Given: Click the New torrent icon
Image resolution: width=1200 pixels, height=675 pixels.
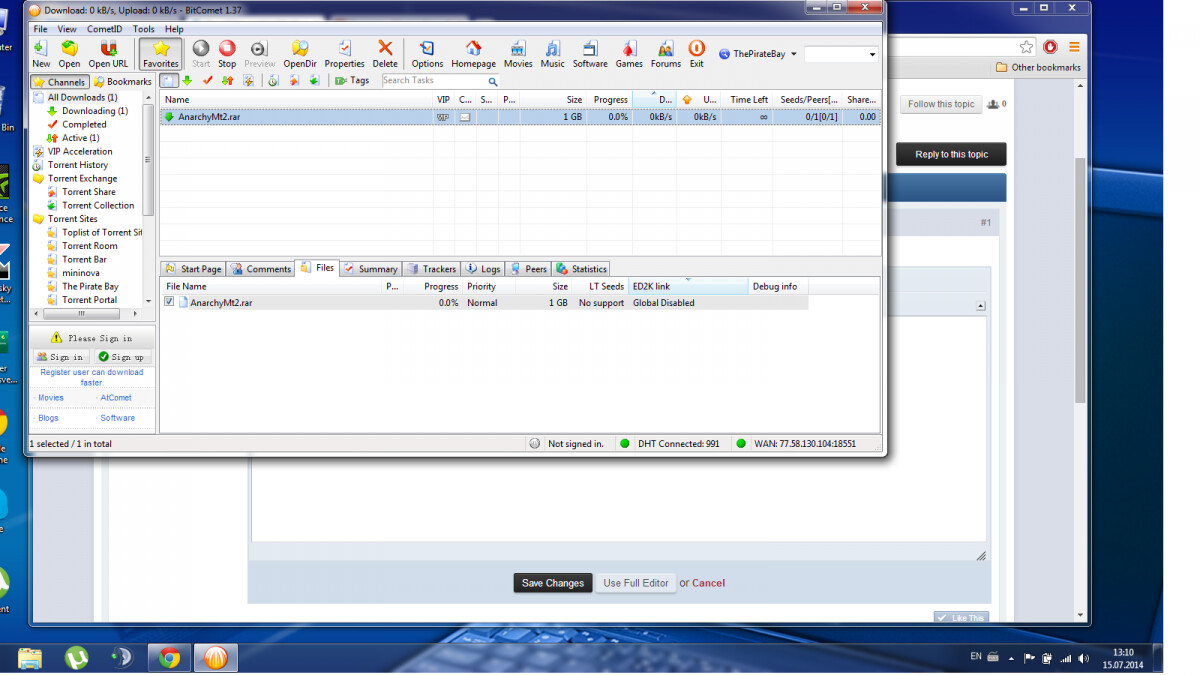Looking at the screenshot, I should click(41, 54).
